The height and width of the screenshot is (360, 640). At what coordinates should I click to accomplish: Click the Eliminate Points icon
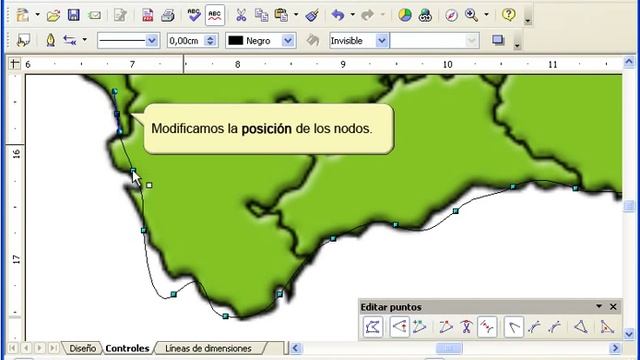607,327
